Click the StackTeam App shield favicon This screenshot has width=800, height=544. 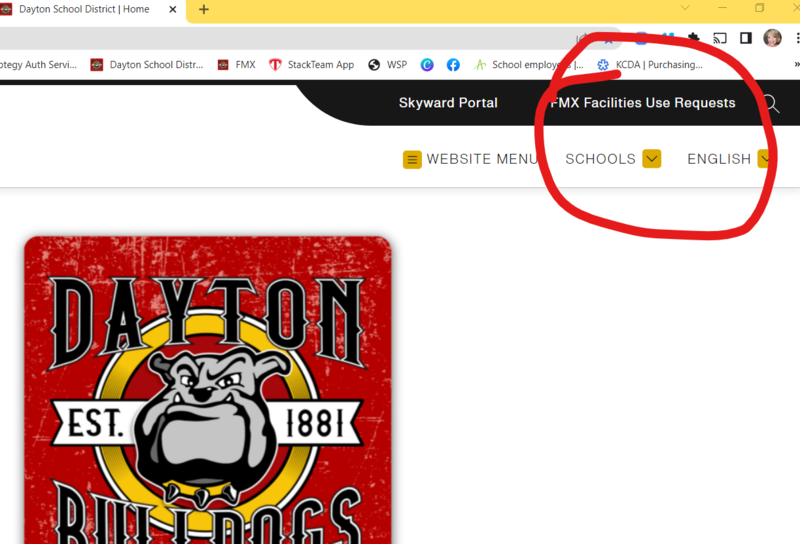point(275,65)
